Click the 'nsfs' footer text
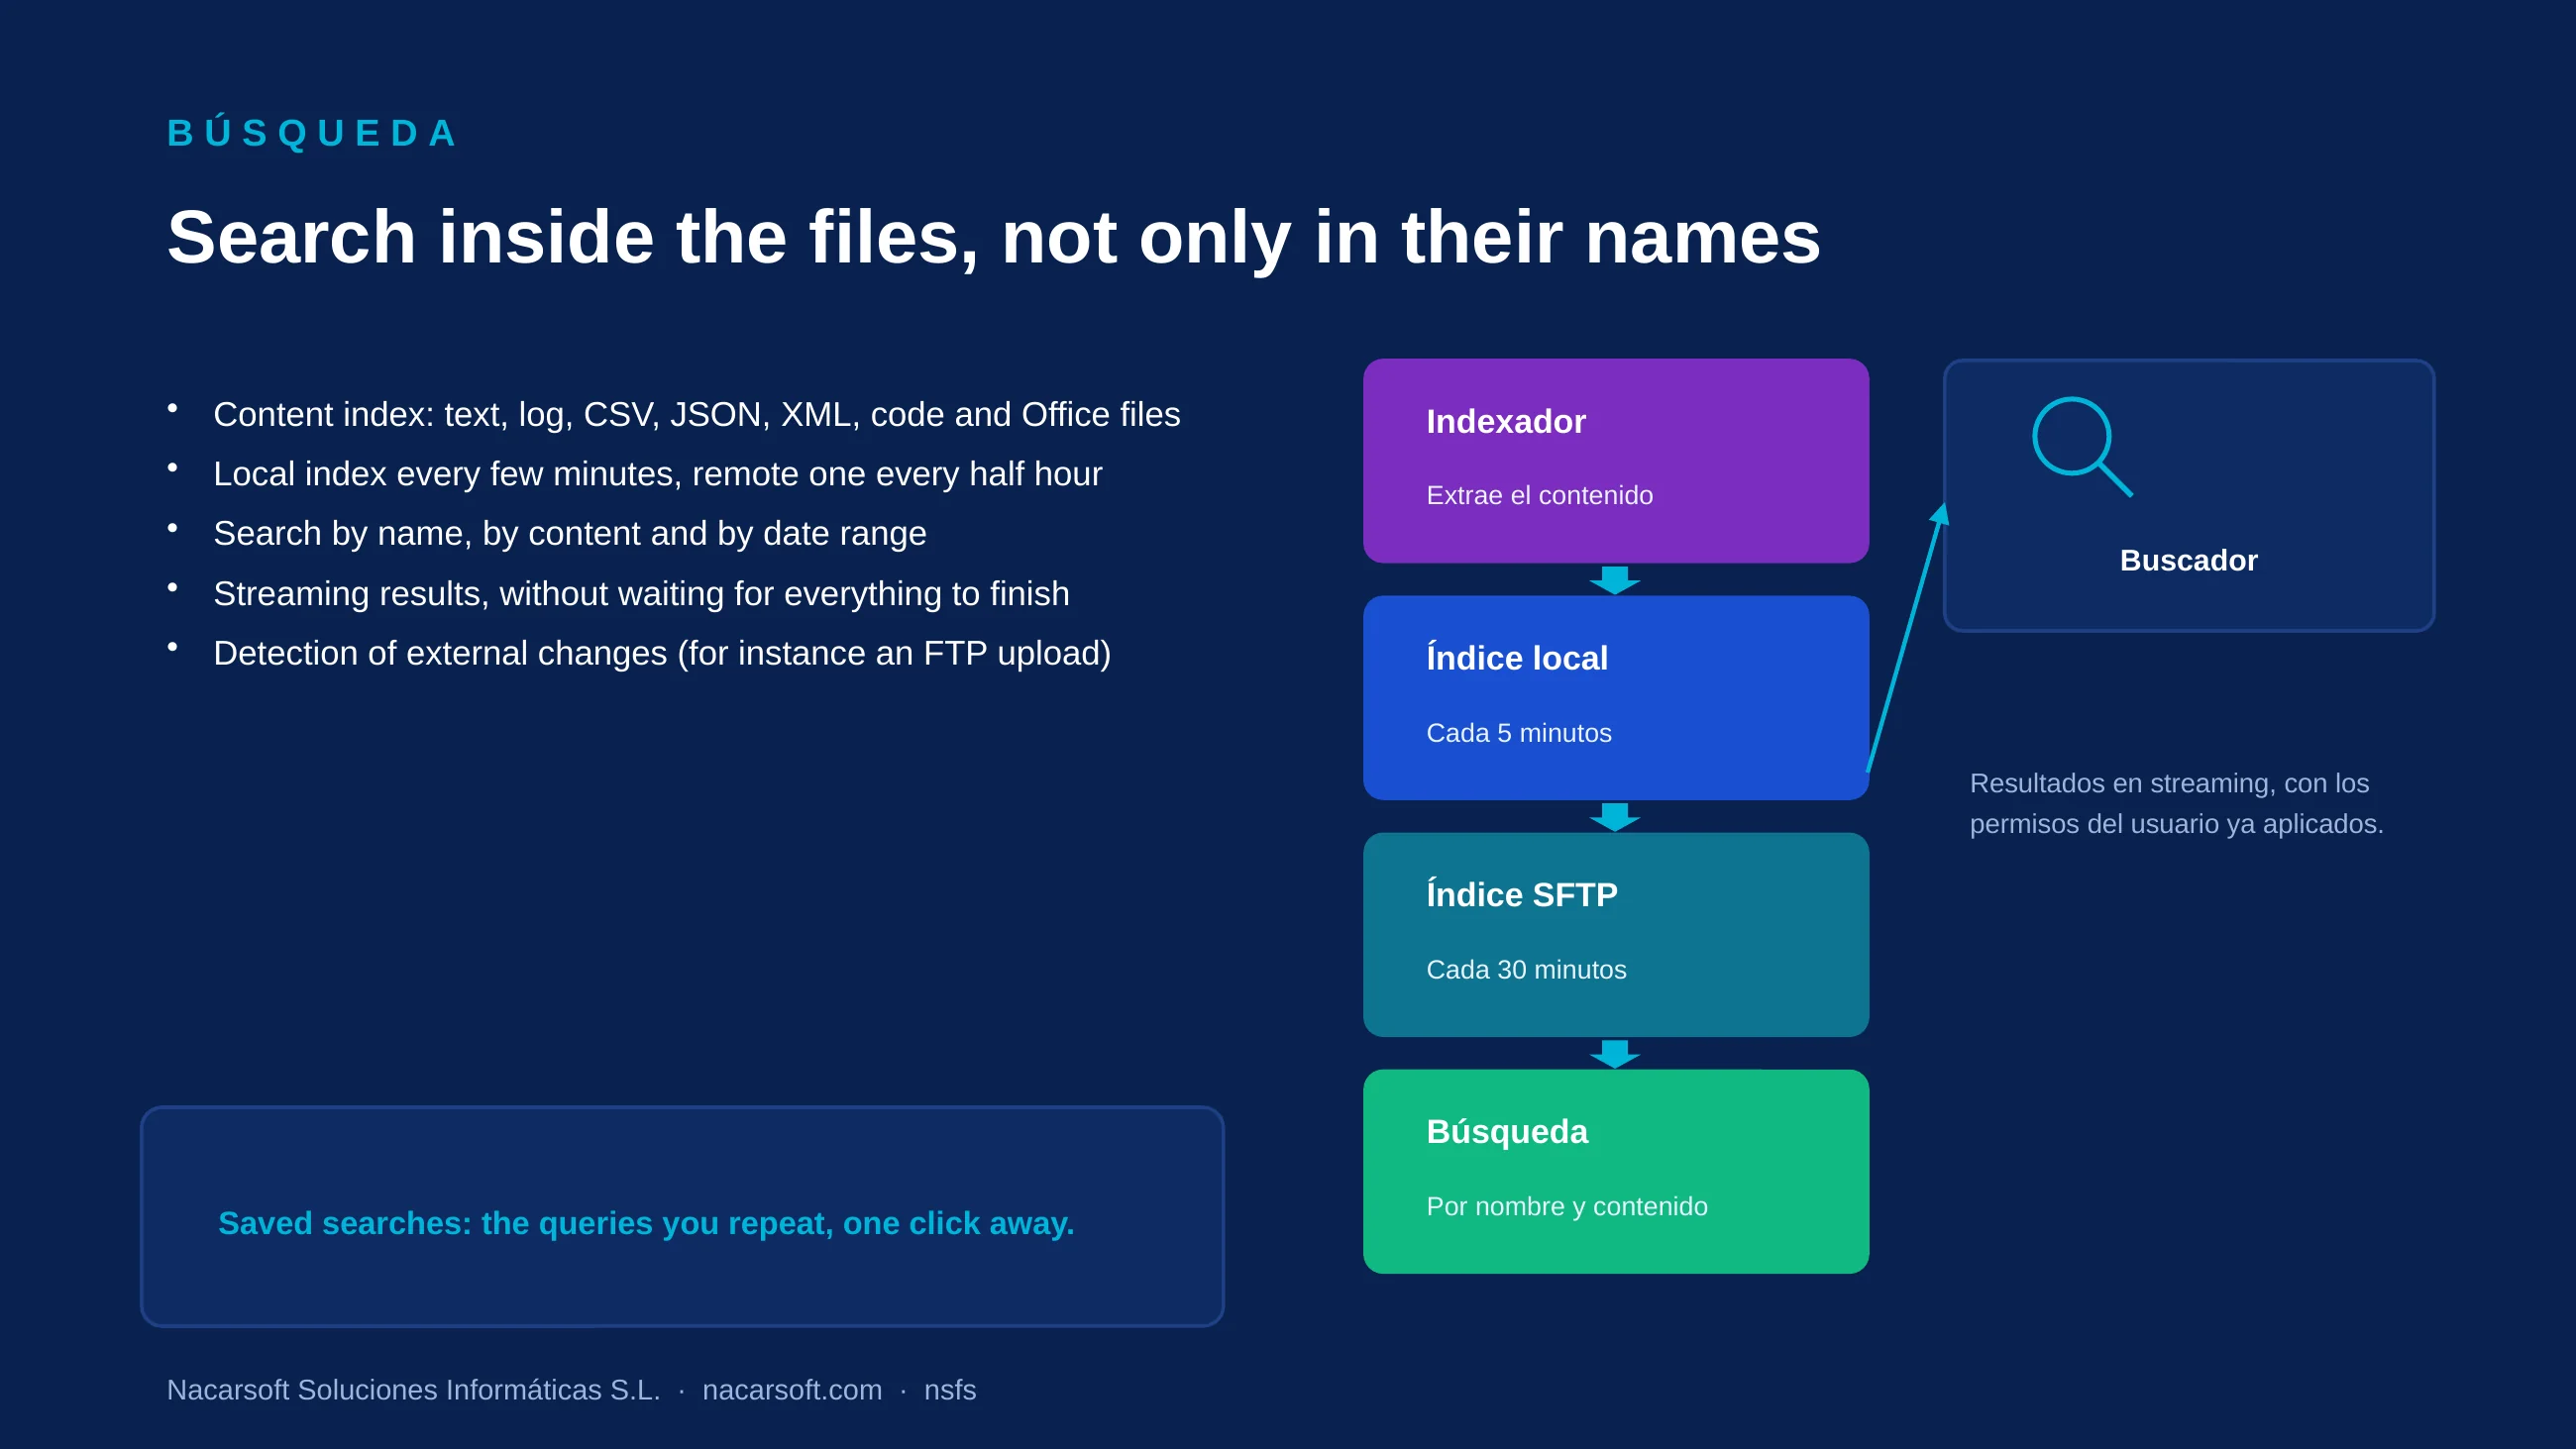 (x=949, y=1390)
